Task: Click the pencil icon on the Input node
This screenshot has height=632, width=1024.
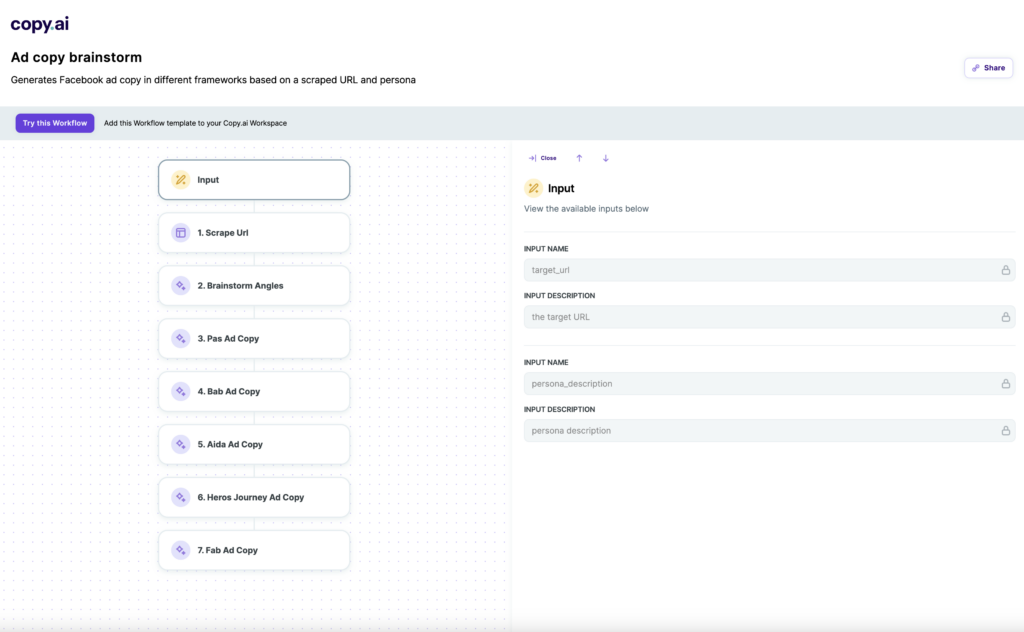Action: (x=181, y=180)
